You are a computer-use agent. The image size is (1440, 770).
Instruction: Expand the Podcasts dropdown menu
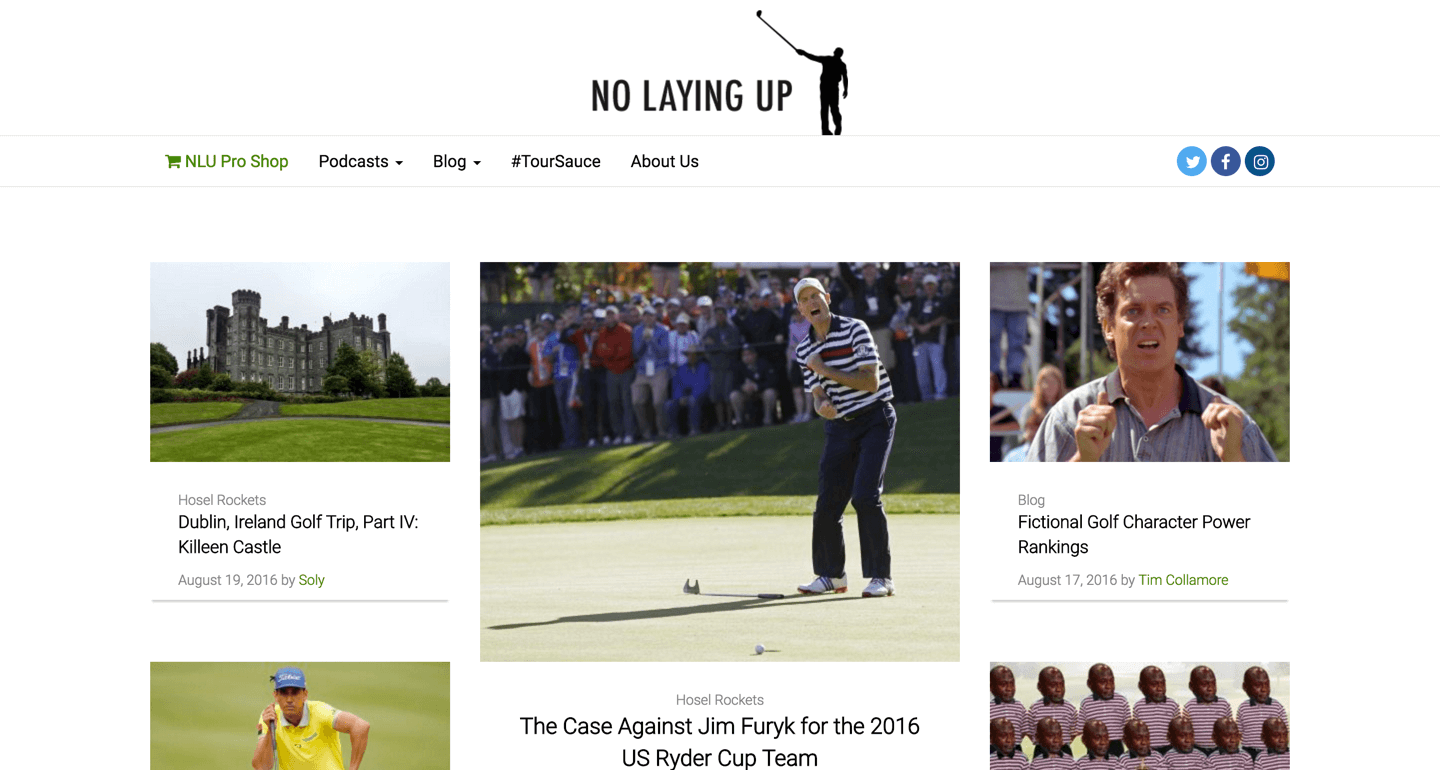[x=360, y=161]
